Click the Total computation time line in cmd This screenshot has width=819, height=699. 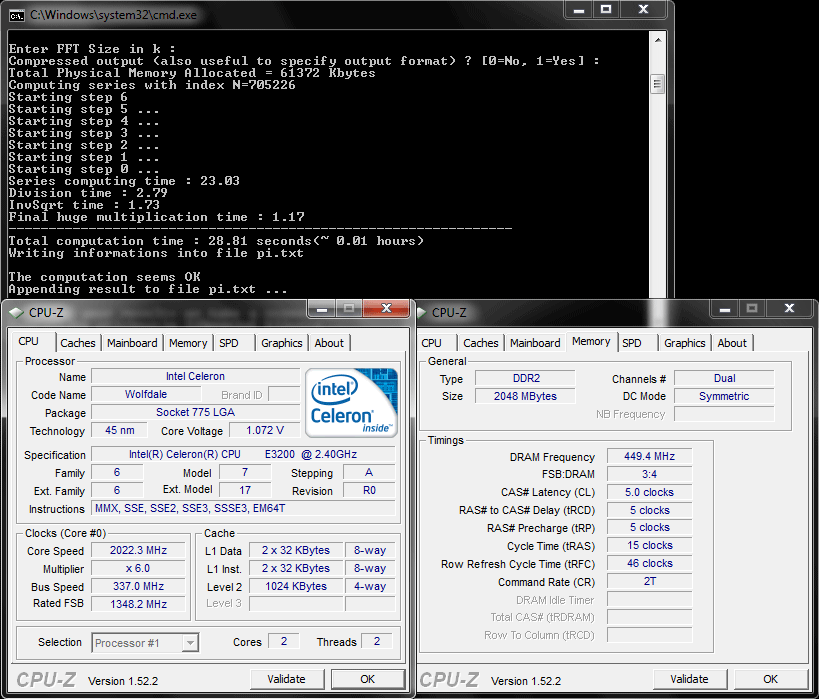(x=216, y=241)
